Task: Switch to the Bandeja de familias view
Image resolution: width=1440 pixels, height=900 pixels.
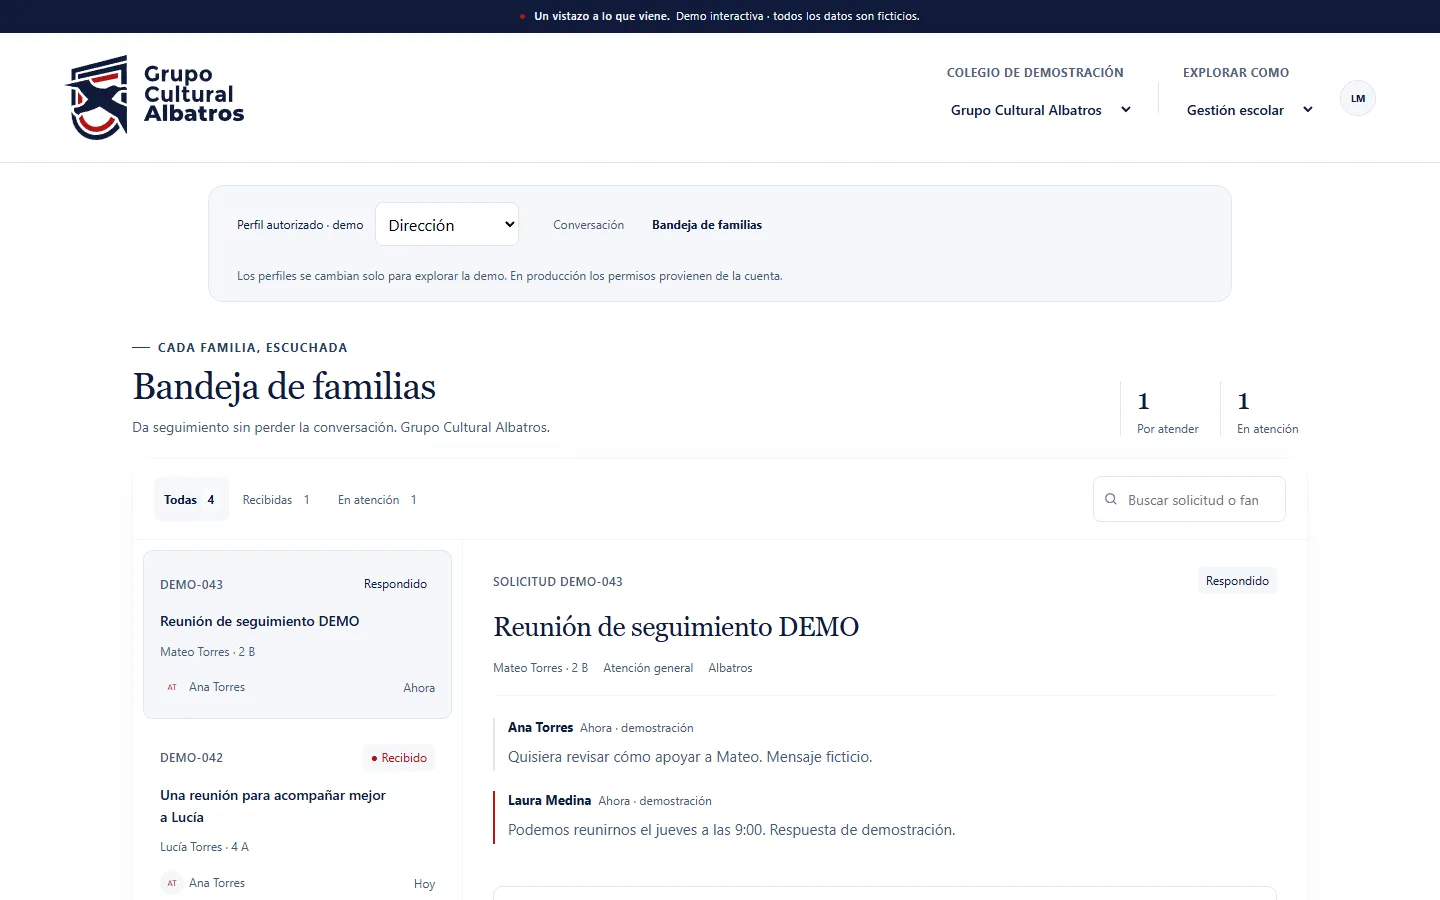Action: click(707, 225)
